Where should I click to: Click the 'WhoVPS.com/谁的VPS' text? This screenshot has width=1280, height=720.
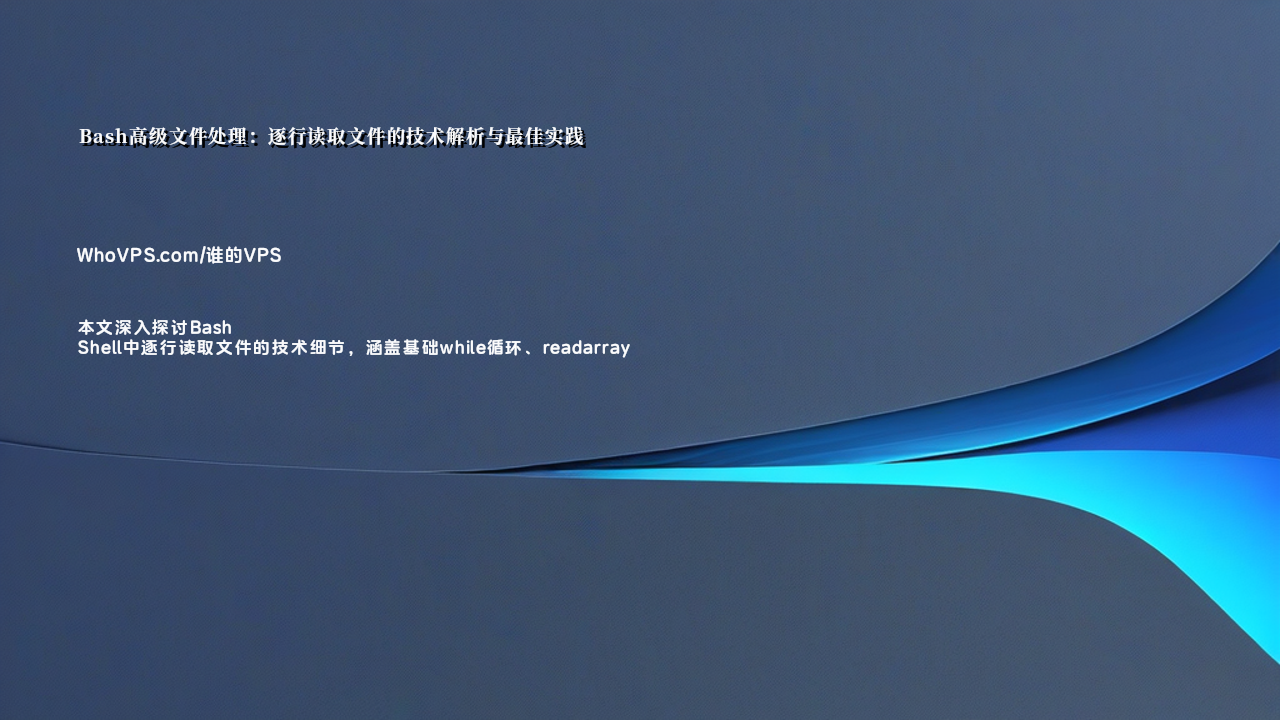click(x=179, y=256)
